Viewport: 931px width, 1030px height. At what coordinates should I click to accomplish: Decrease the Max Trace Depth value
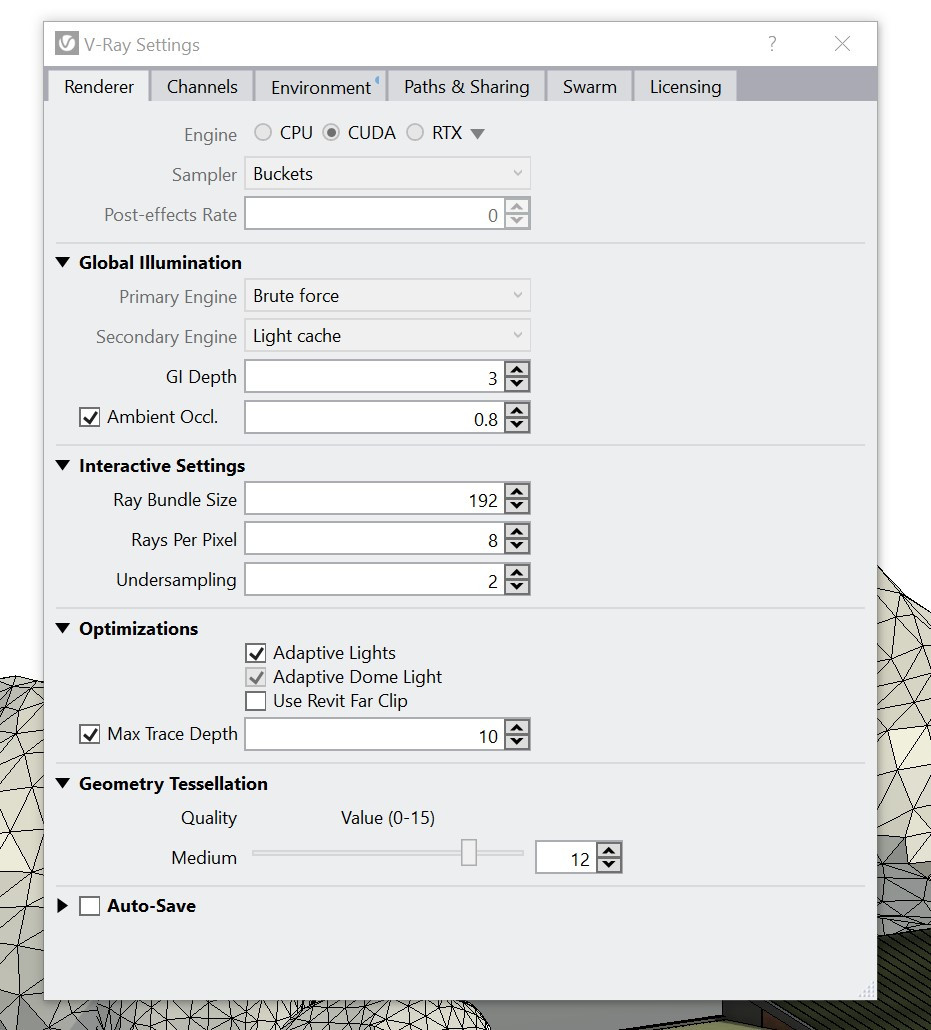coord(517,742)
